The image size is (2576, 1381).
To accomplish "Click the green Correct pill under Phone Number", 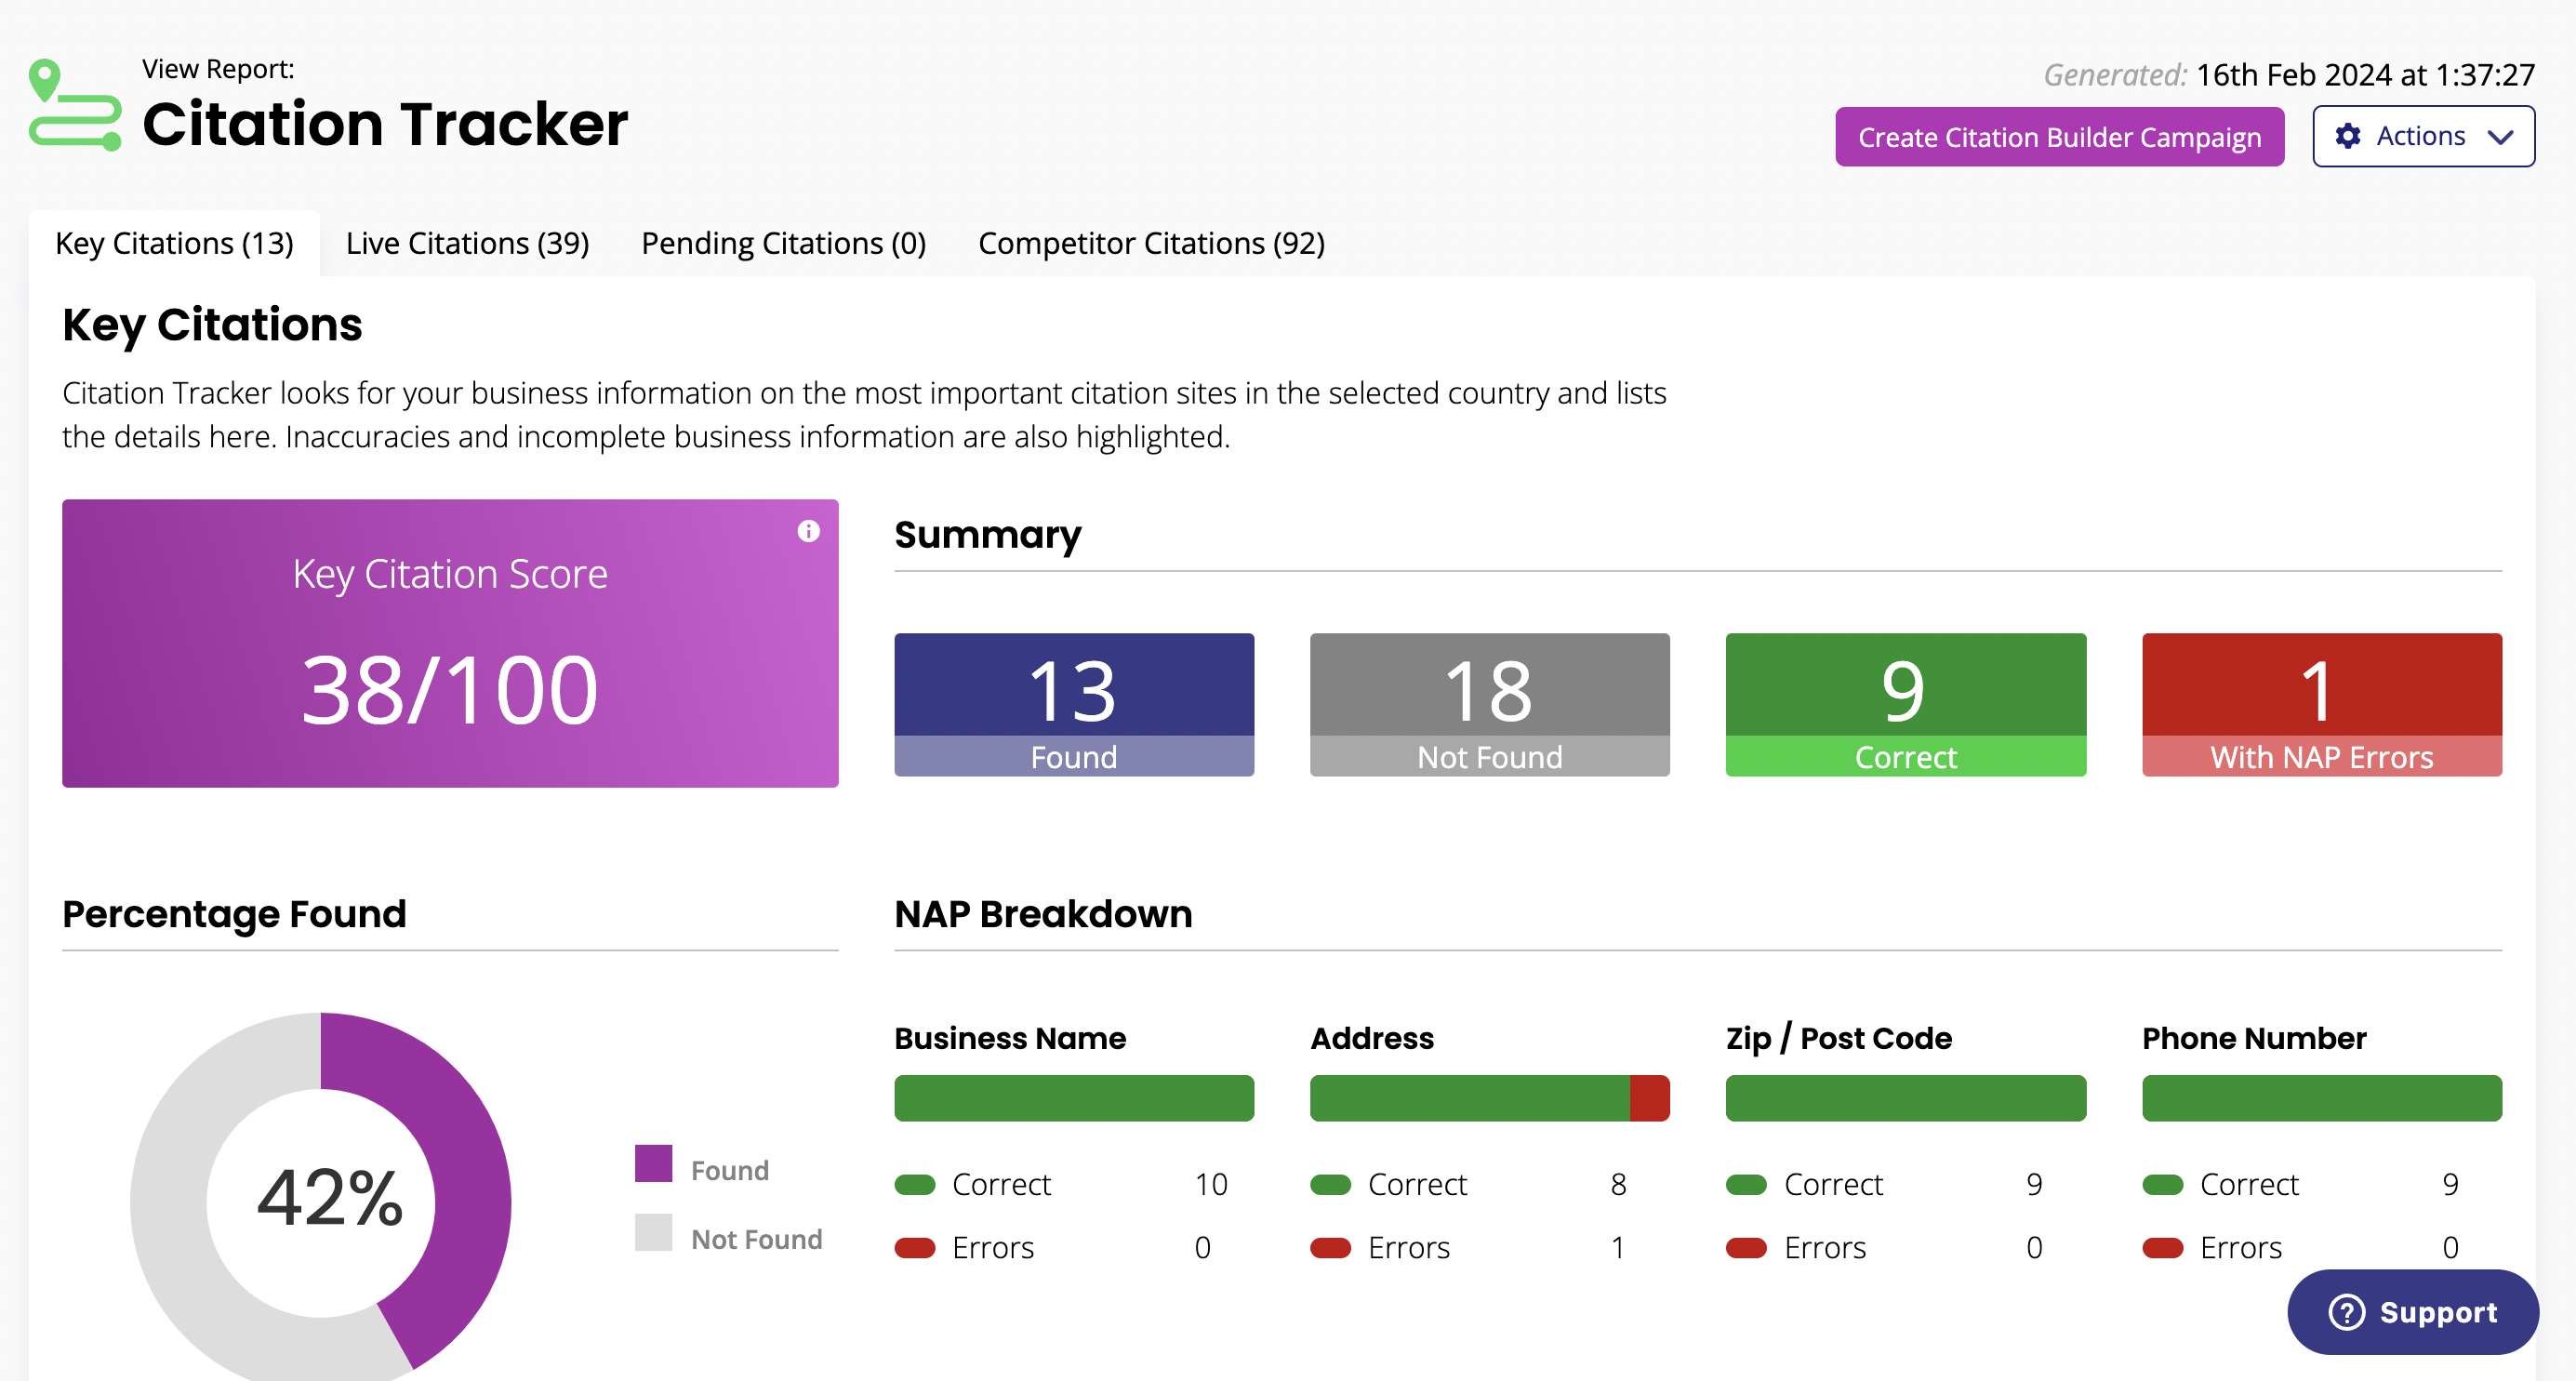I will 2162,1185.
